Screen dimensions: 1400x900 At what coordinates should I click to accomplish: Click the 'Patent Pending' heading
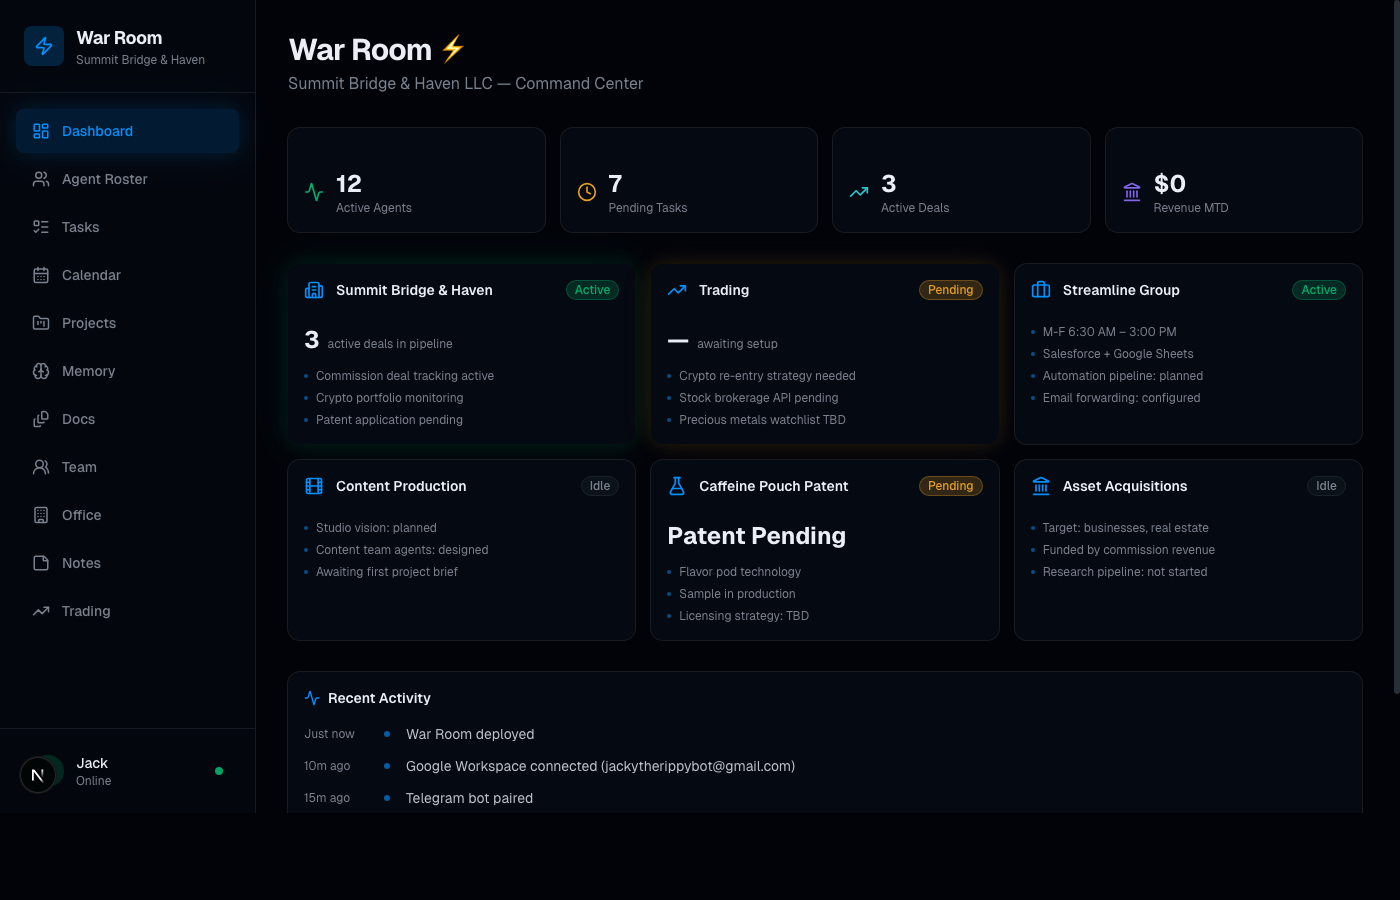coord(757,536)
